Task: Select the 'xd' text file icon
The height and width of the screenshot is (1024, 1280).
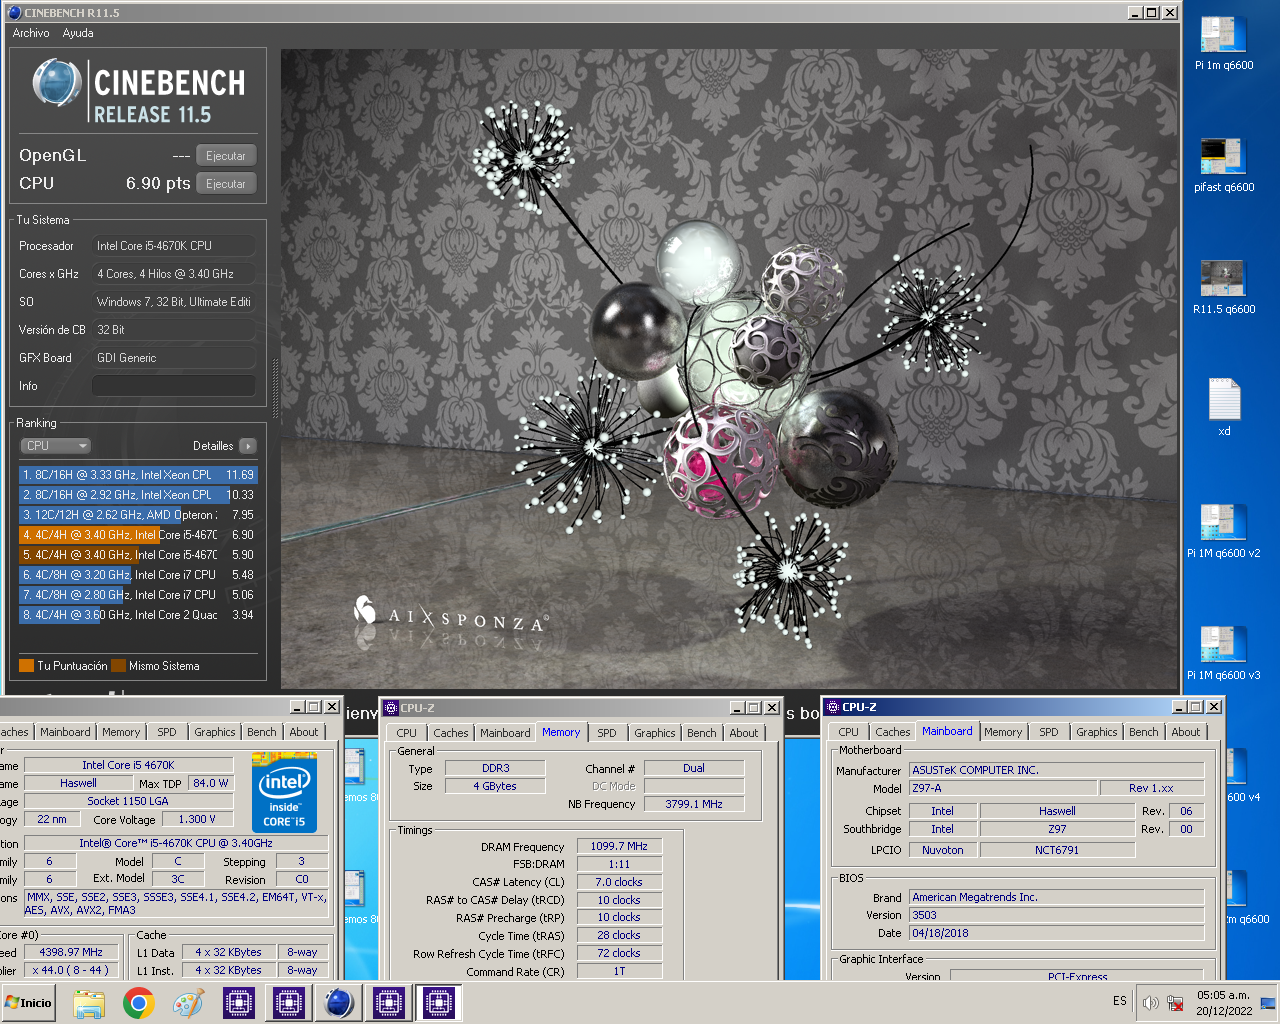Action: pos(1223,408)
